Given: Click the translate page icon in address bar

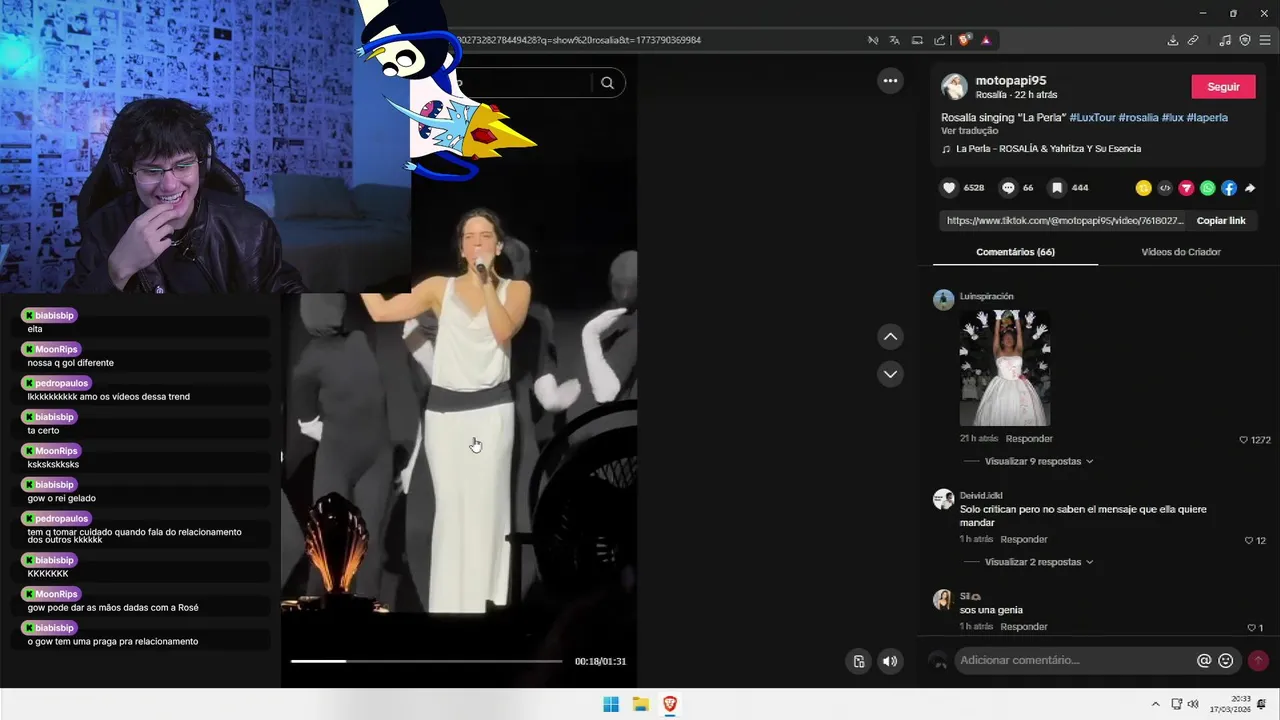Looking at the screenshot, I should tap(895, 40).
